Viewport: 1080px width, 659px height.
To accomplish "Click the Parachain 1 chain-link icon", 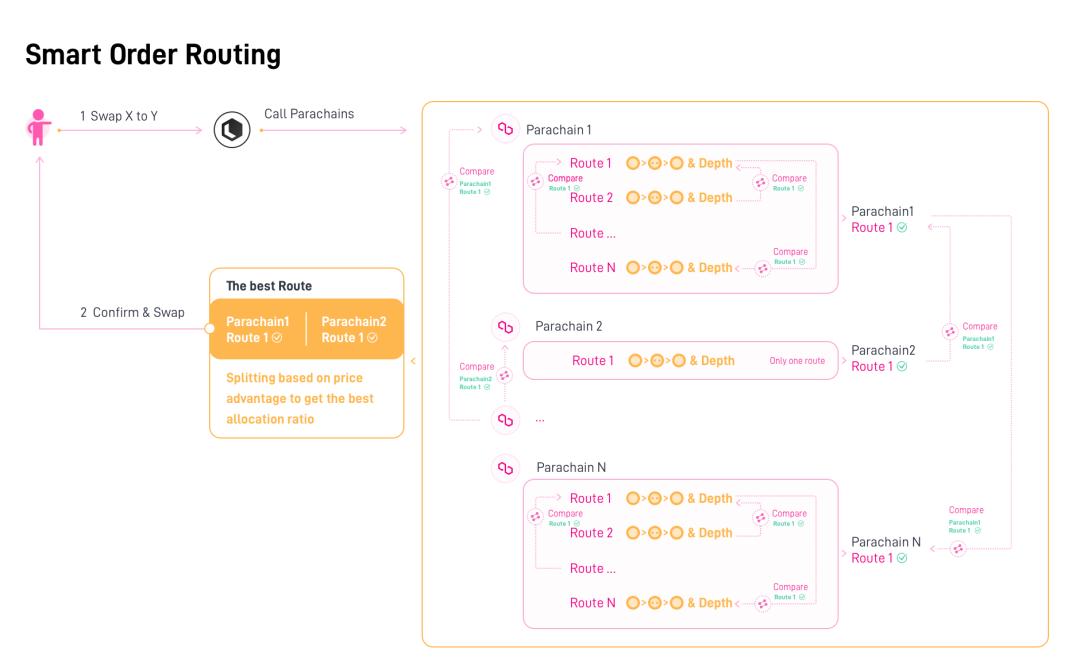I will 505,130.
